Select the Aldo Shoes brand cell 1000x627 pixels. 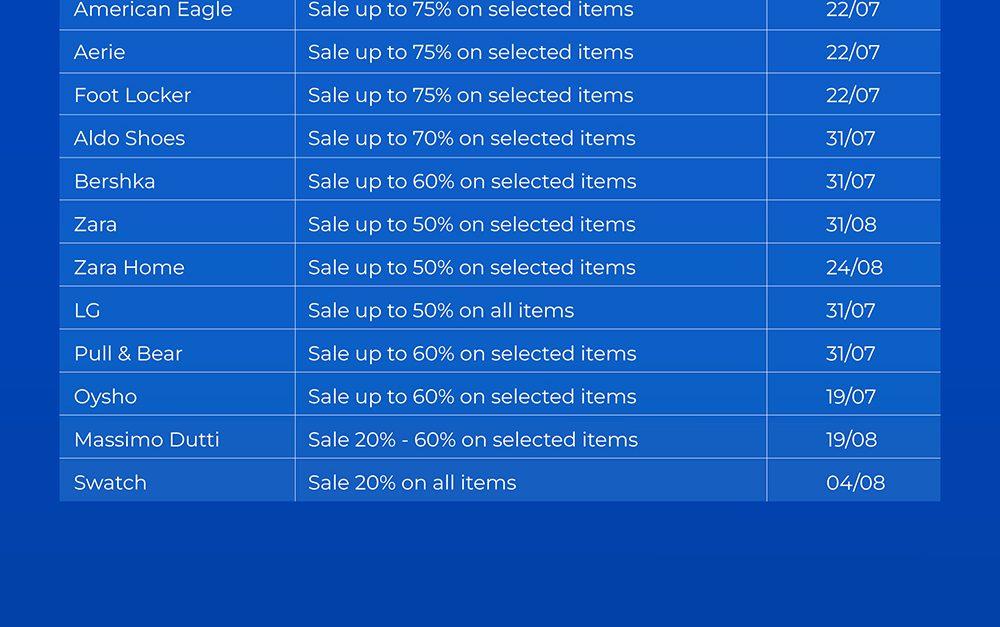(x=129, y=138)
